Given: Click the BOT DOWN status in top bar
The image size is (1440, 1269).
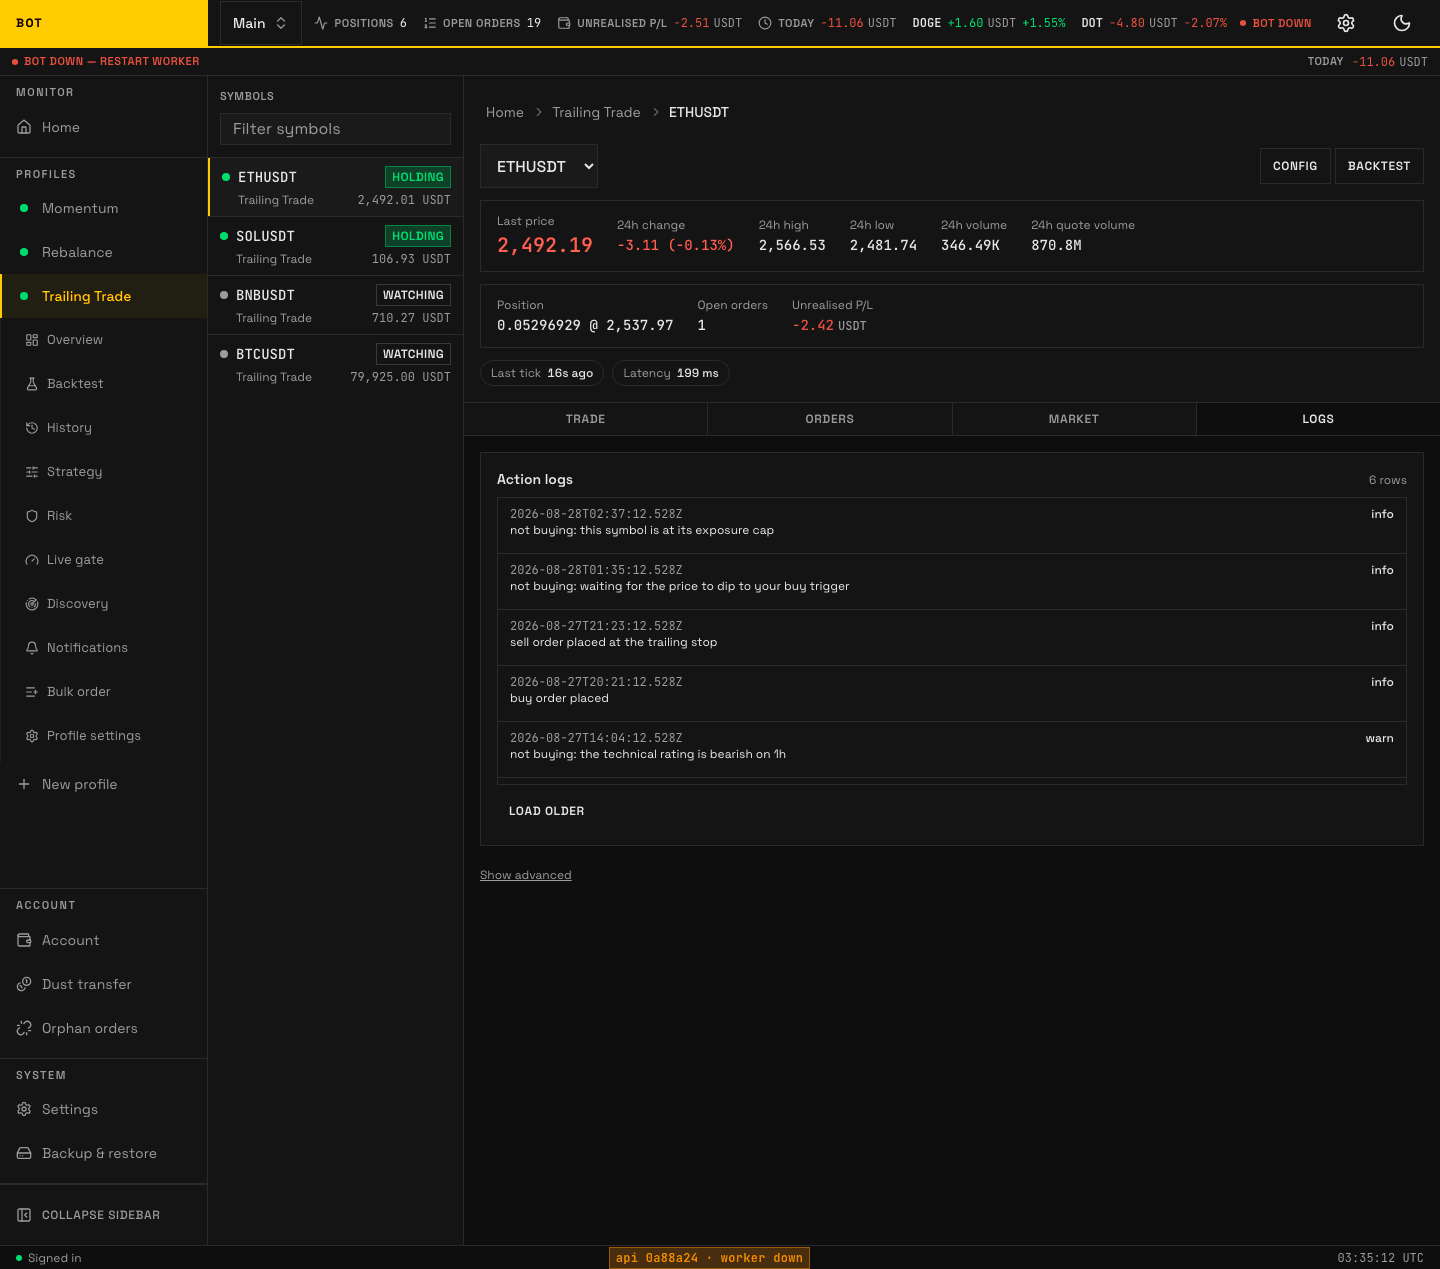Looking at the screenshot, I should point(1276,23).
